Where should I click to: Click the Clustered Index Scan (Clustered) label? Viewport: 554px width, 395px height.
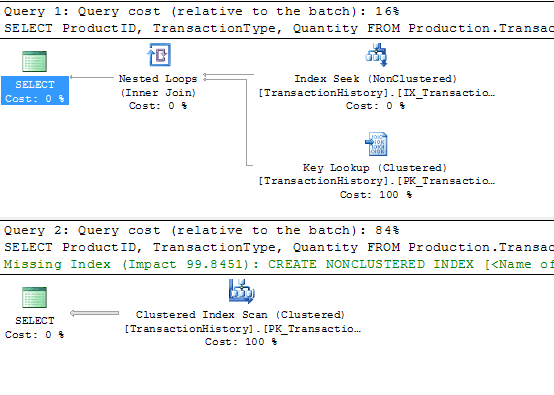(240, 315)
